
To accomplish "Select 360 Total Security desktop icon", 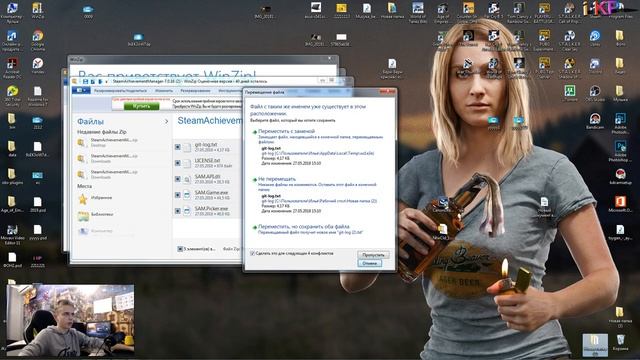I will 12,96.
